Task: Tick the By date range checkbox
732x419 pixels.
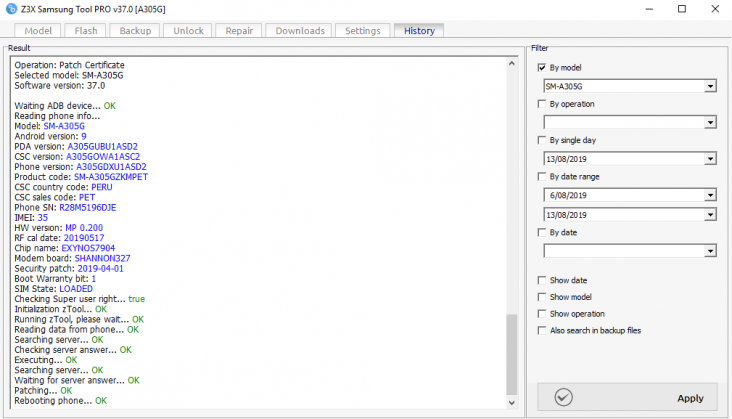Action: pos(542,176)
